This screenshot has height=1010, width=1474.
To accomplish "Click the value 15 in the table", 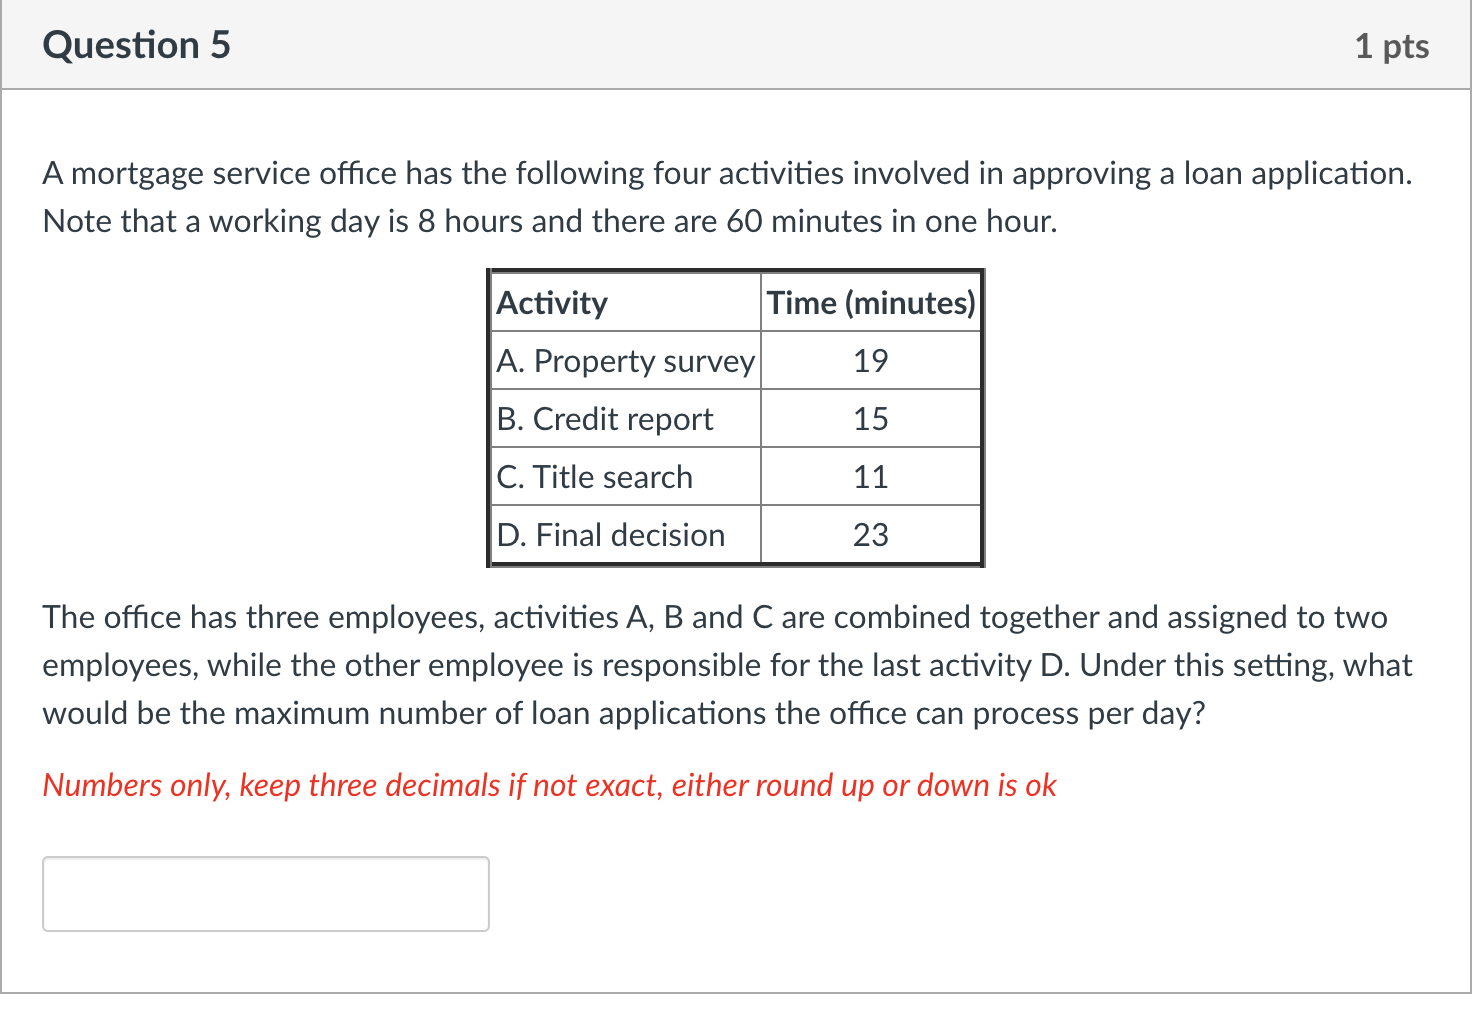I will tap(871, 418).
